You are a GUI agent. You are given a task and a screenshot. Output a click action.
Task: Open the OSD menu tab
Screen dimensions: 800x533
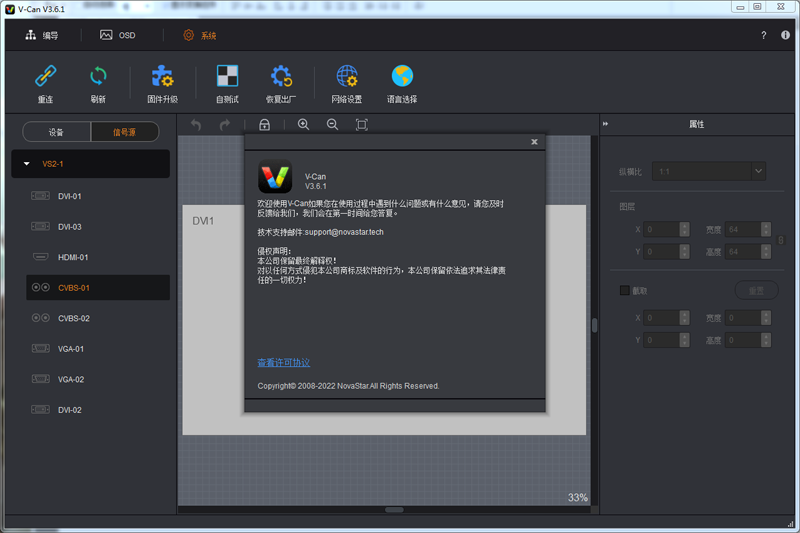tap(118, 36)
